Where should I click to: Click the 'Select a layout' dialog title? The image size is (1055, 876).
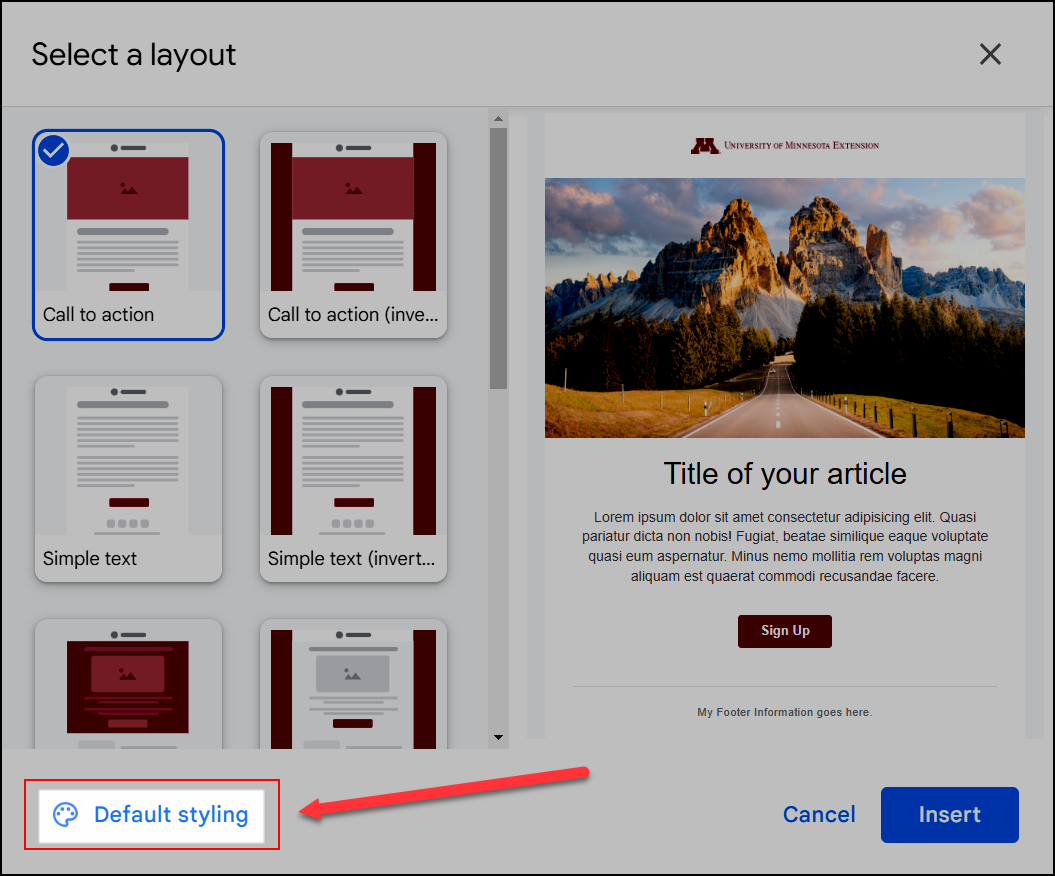[x=134, y=55]
